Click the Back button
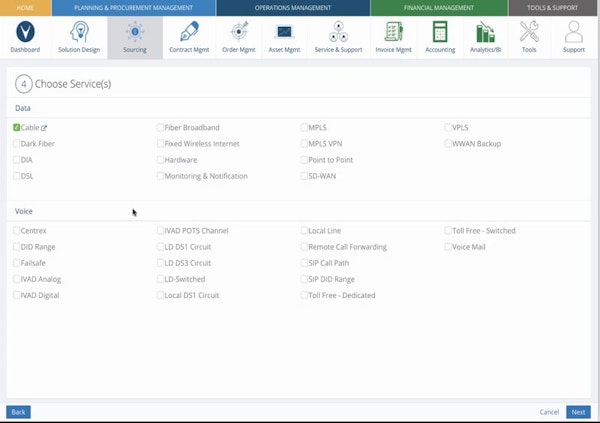 pyautogui.click(x=18, y=412)
